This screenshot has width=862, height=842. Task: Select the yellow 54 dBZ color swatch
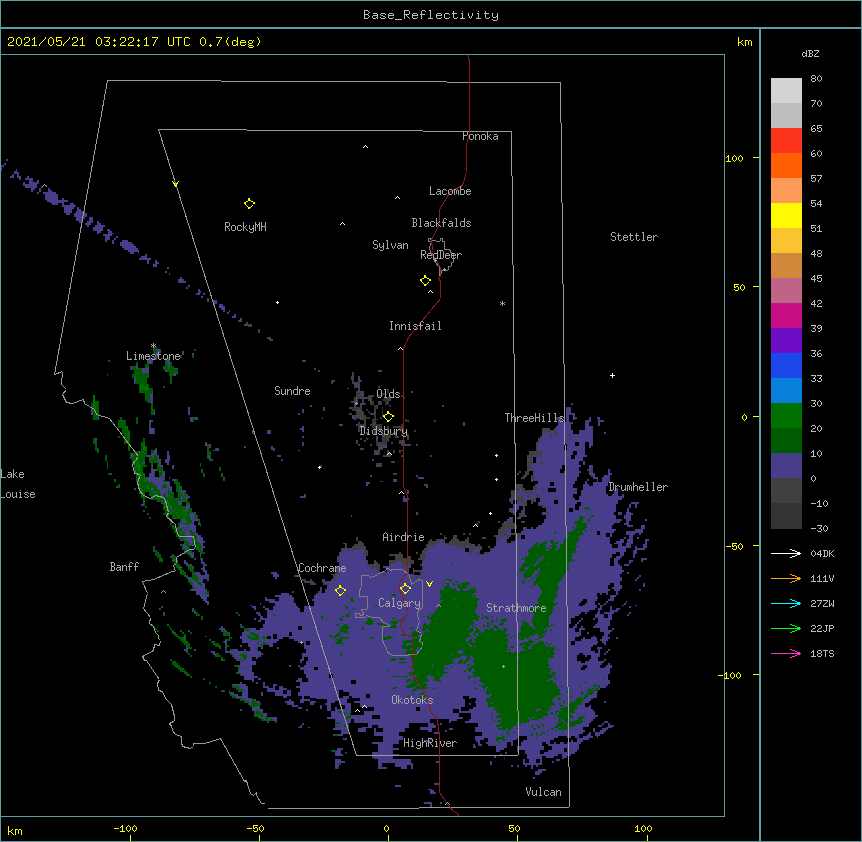point(786,215)
